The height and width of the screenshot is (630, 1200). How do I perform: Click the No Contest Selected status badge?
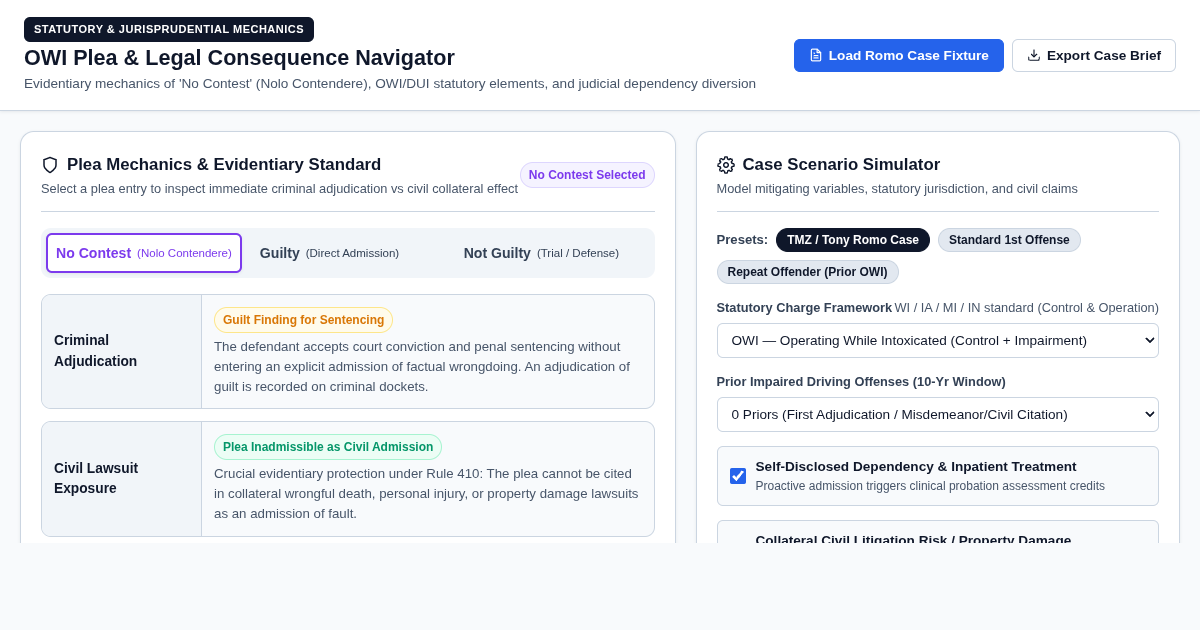(587, 175)
